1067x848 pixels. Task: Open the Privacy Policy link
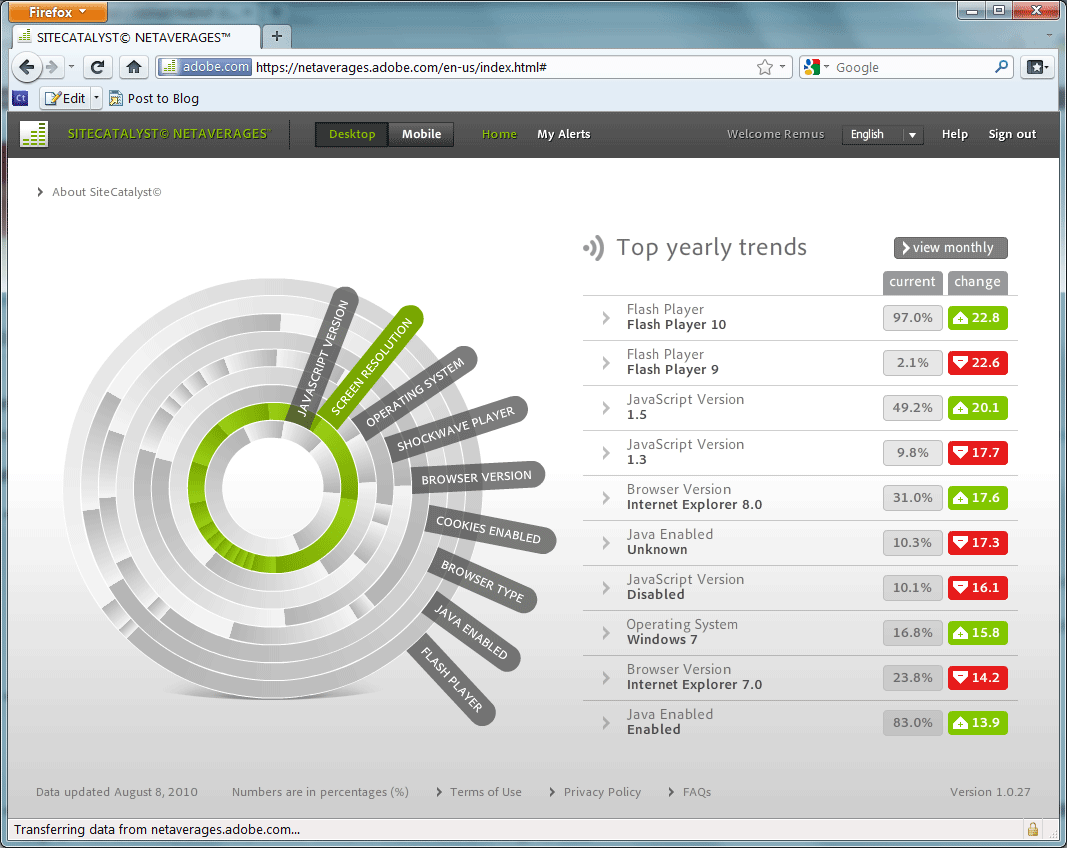coord(601,791)
